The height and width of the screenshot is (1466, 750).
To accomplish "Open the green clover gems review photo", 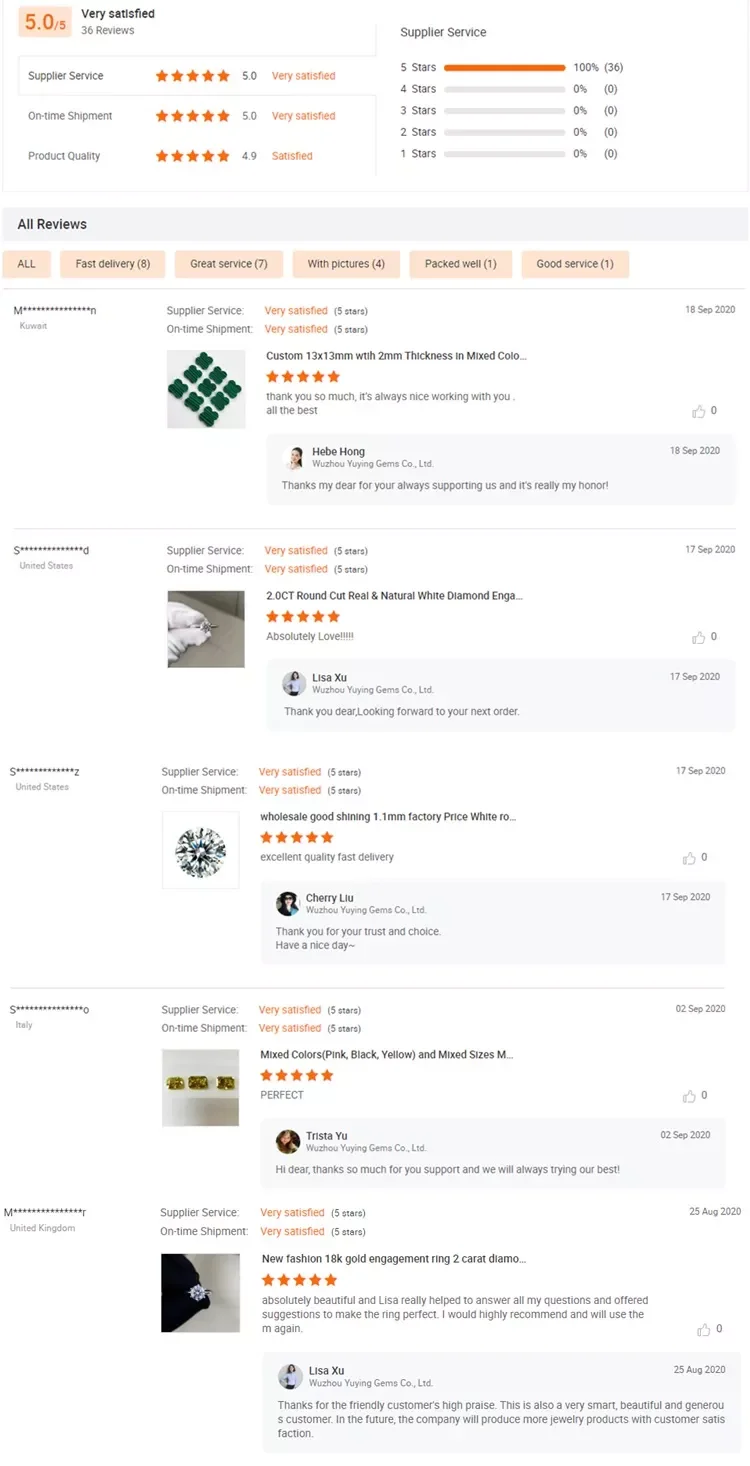I will [206, 389].
